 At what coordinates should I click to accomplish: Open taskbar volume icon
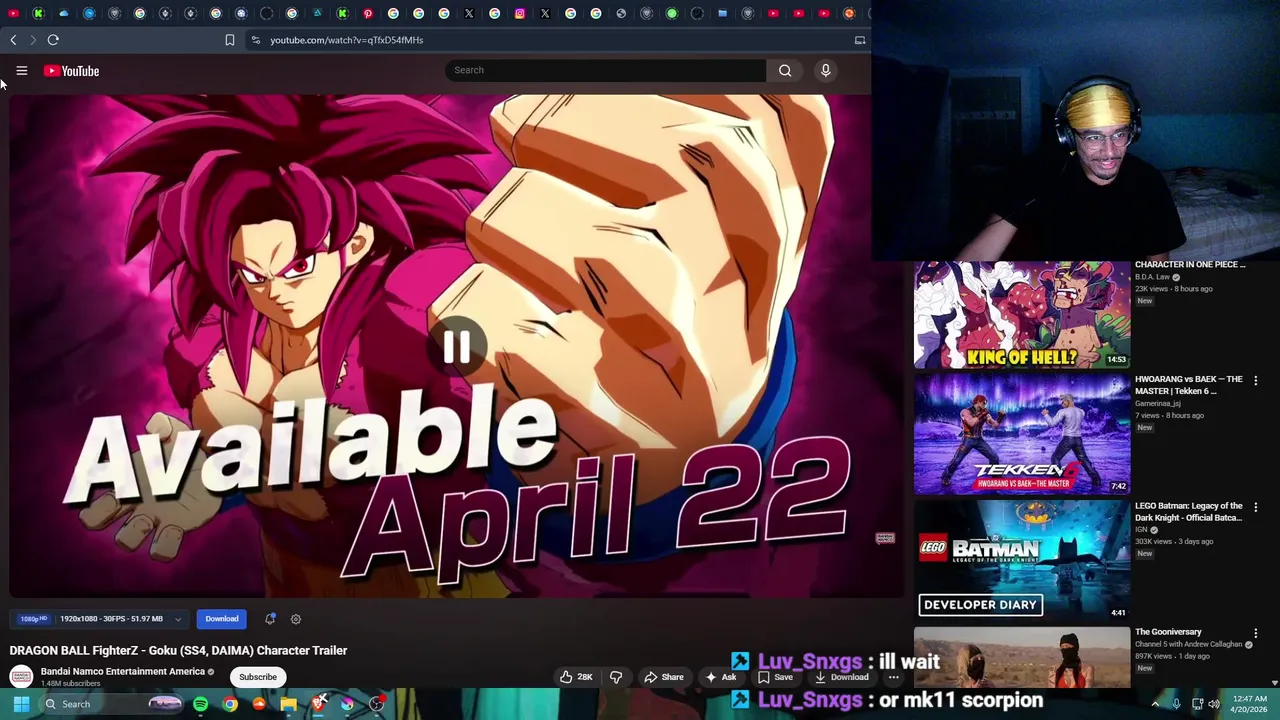(1214, 704)
